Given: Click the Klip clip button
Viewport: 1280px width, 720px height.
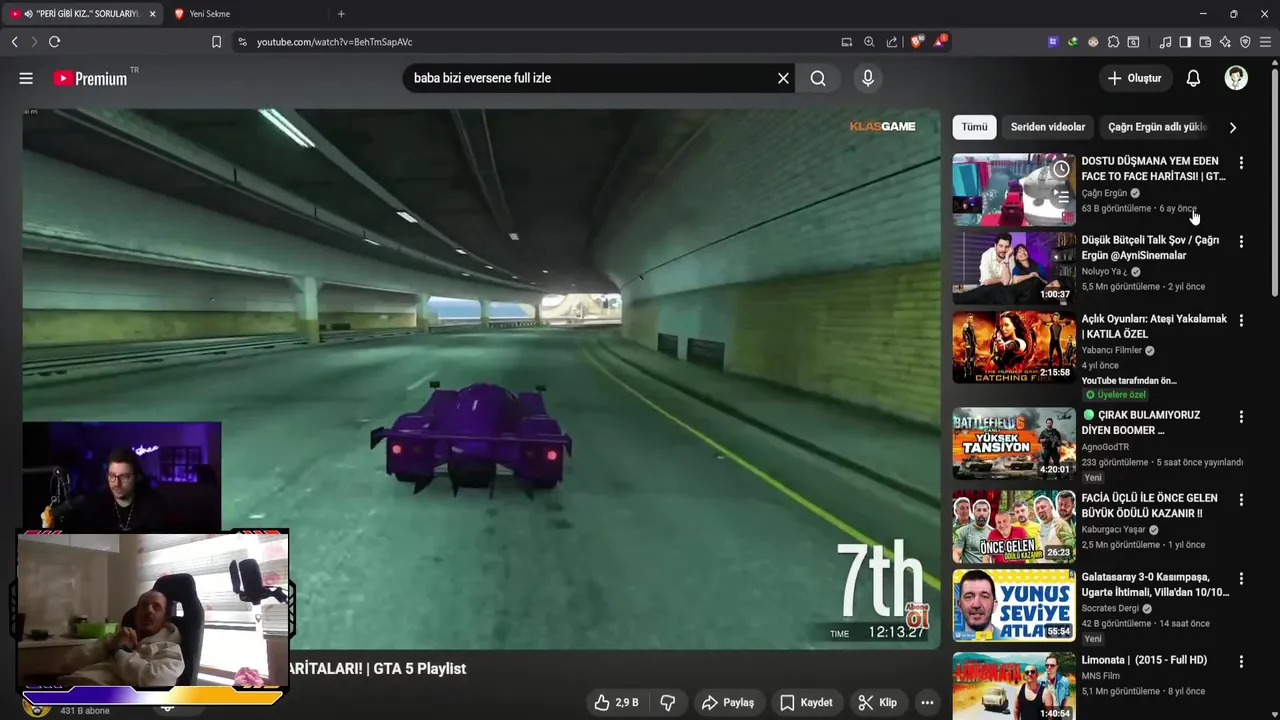Looking at the screenshot, I should pyautogui.click(x=877, y=703).
